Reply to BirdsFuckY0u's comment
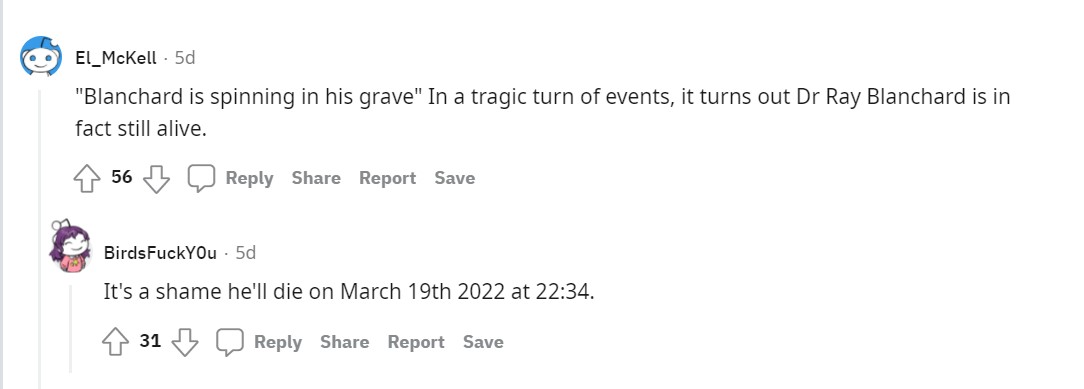 [x=278, y=342]
